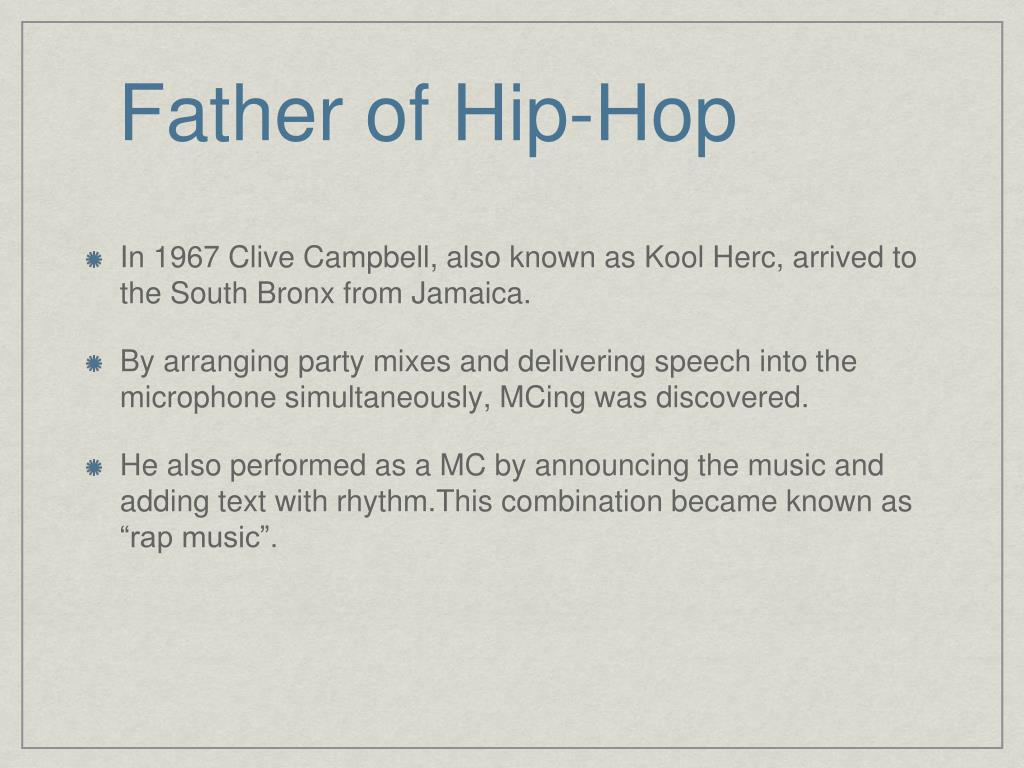This screenshot has height=768, width=1024.
Task: Click the quoted text 'rap music'
Action: pos(196,538)
